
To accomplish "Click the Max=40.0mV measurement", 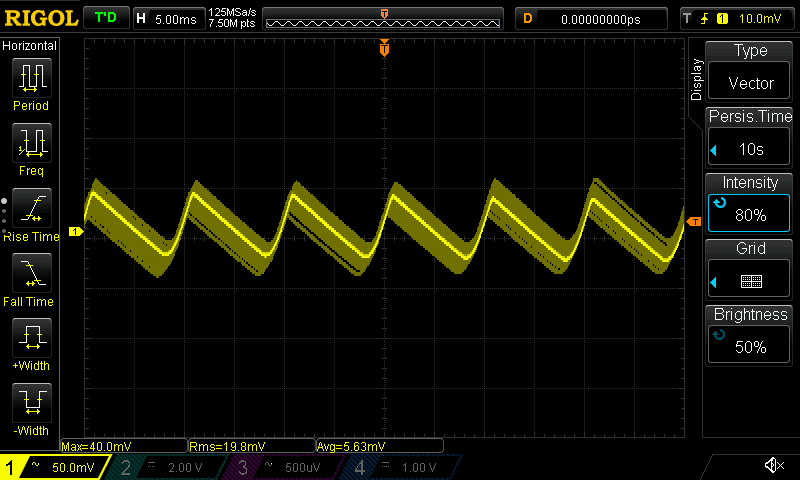I will click(123, 446).
